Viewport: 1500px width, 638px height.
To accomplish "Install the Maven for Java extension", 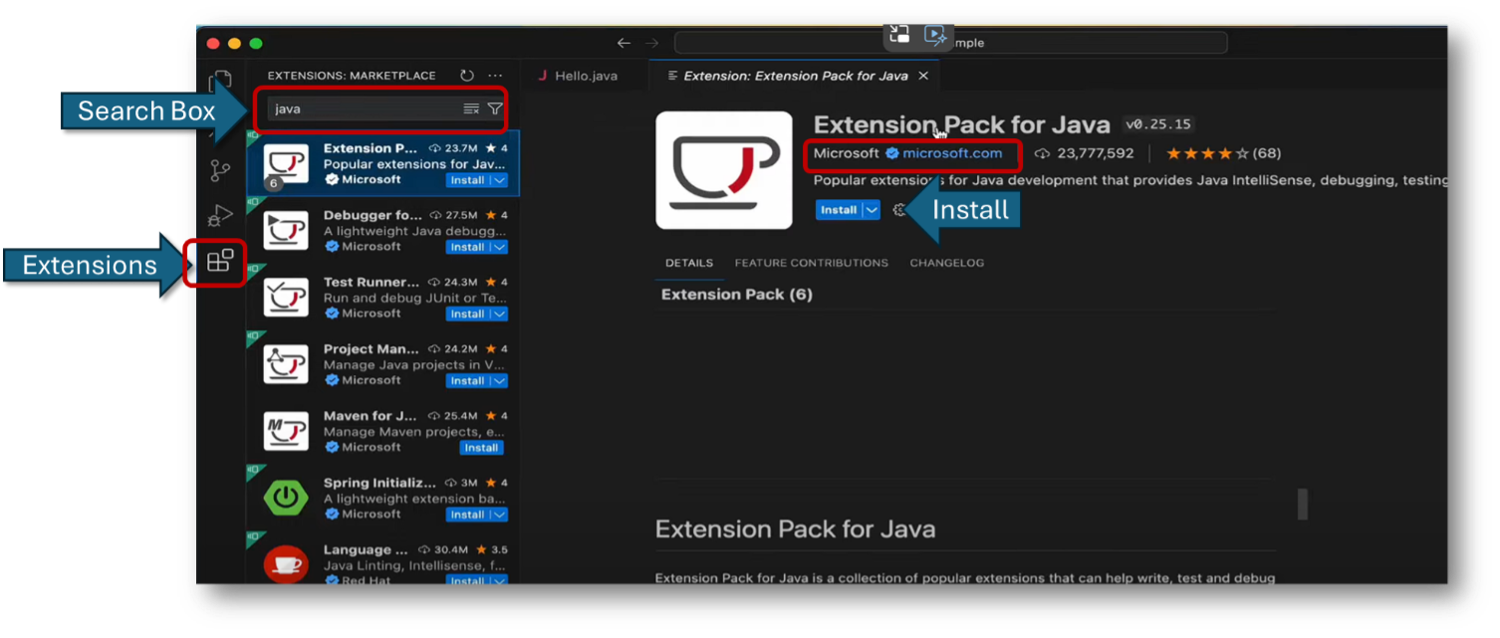I will 480,447.
